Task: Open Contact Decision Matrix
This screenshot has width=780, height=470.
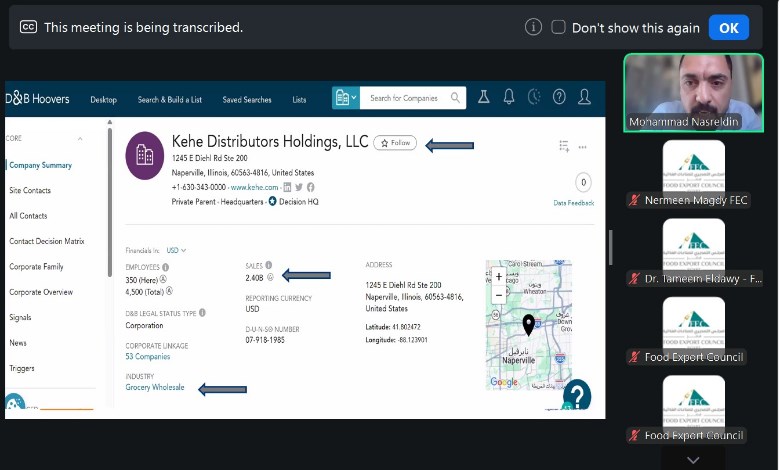Action: (x=47, y=241)
